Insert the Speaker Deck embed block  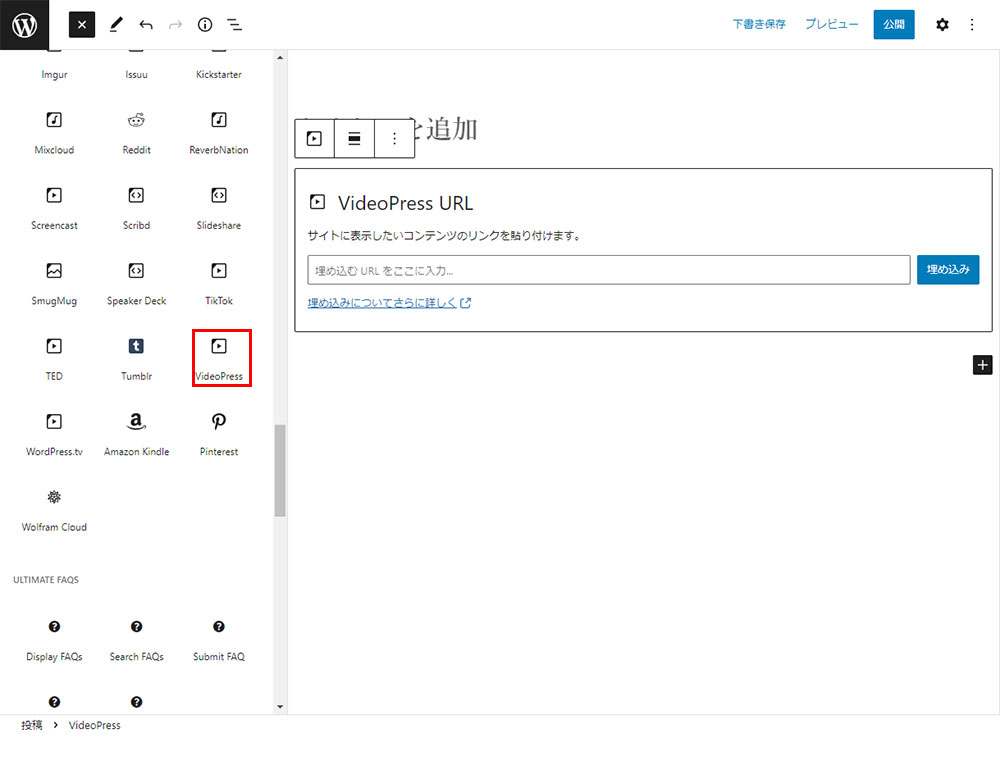click(136, 283)
